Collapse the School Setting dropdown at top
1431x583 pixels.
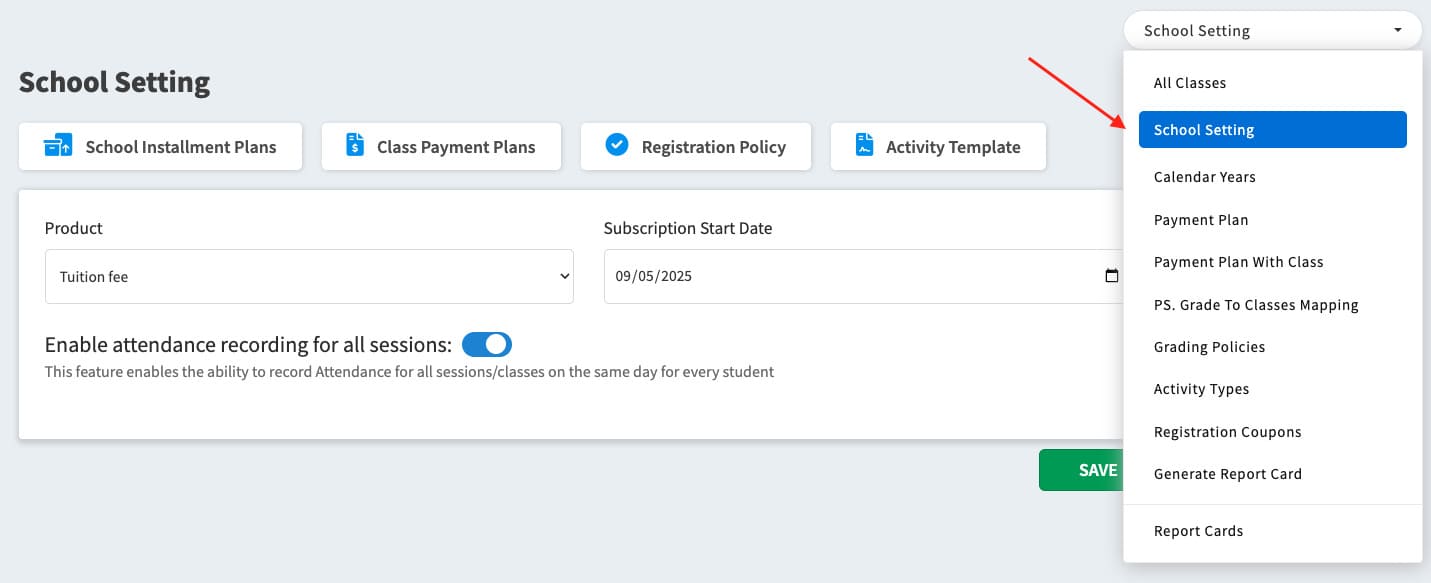tap(1272, 30)
